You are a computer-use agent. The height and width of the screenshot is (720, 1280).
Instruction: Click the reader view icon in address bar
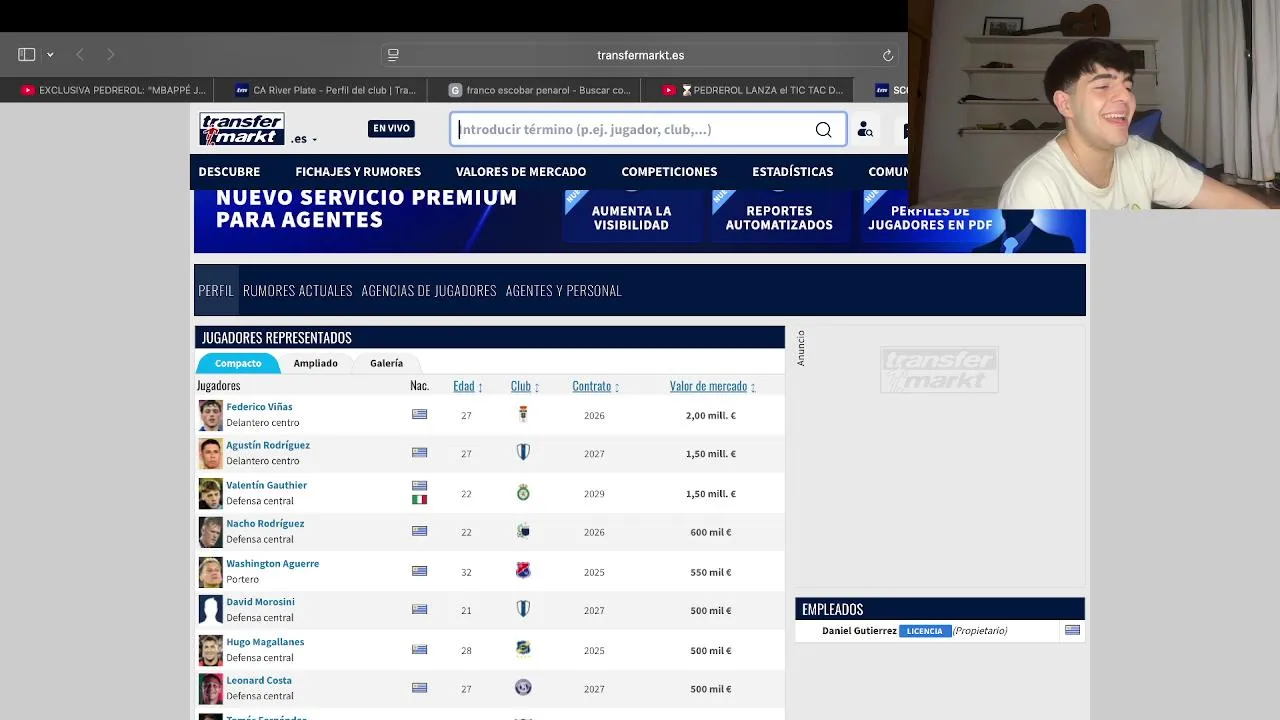(x=393, y=55)
